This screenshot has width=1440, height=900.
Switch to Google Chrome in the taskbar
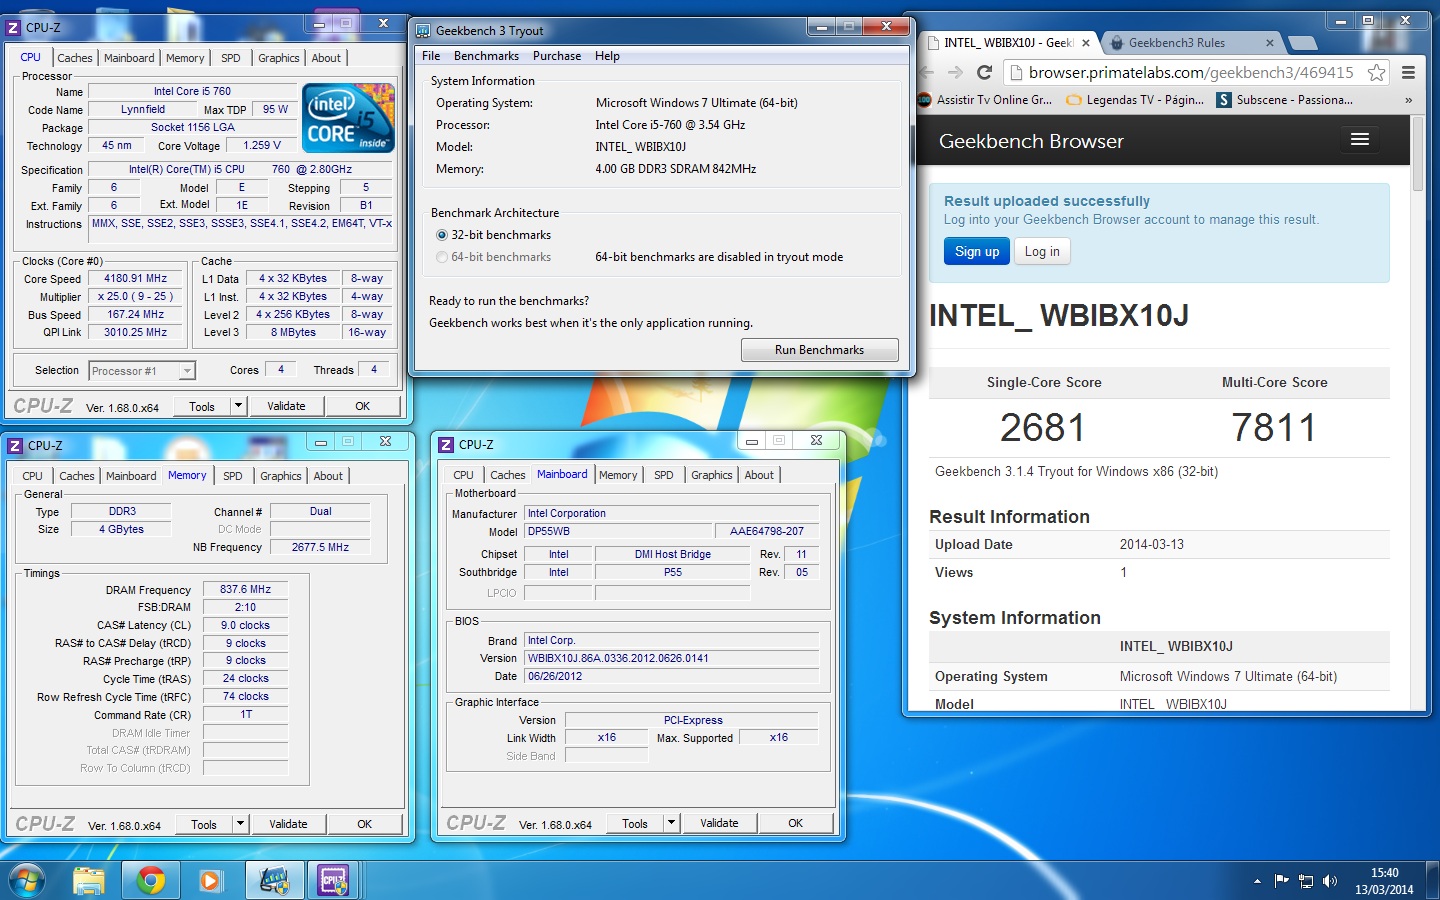pyautogui.click(x=151, y=881)
